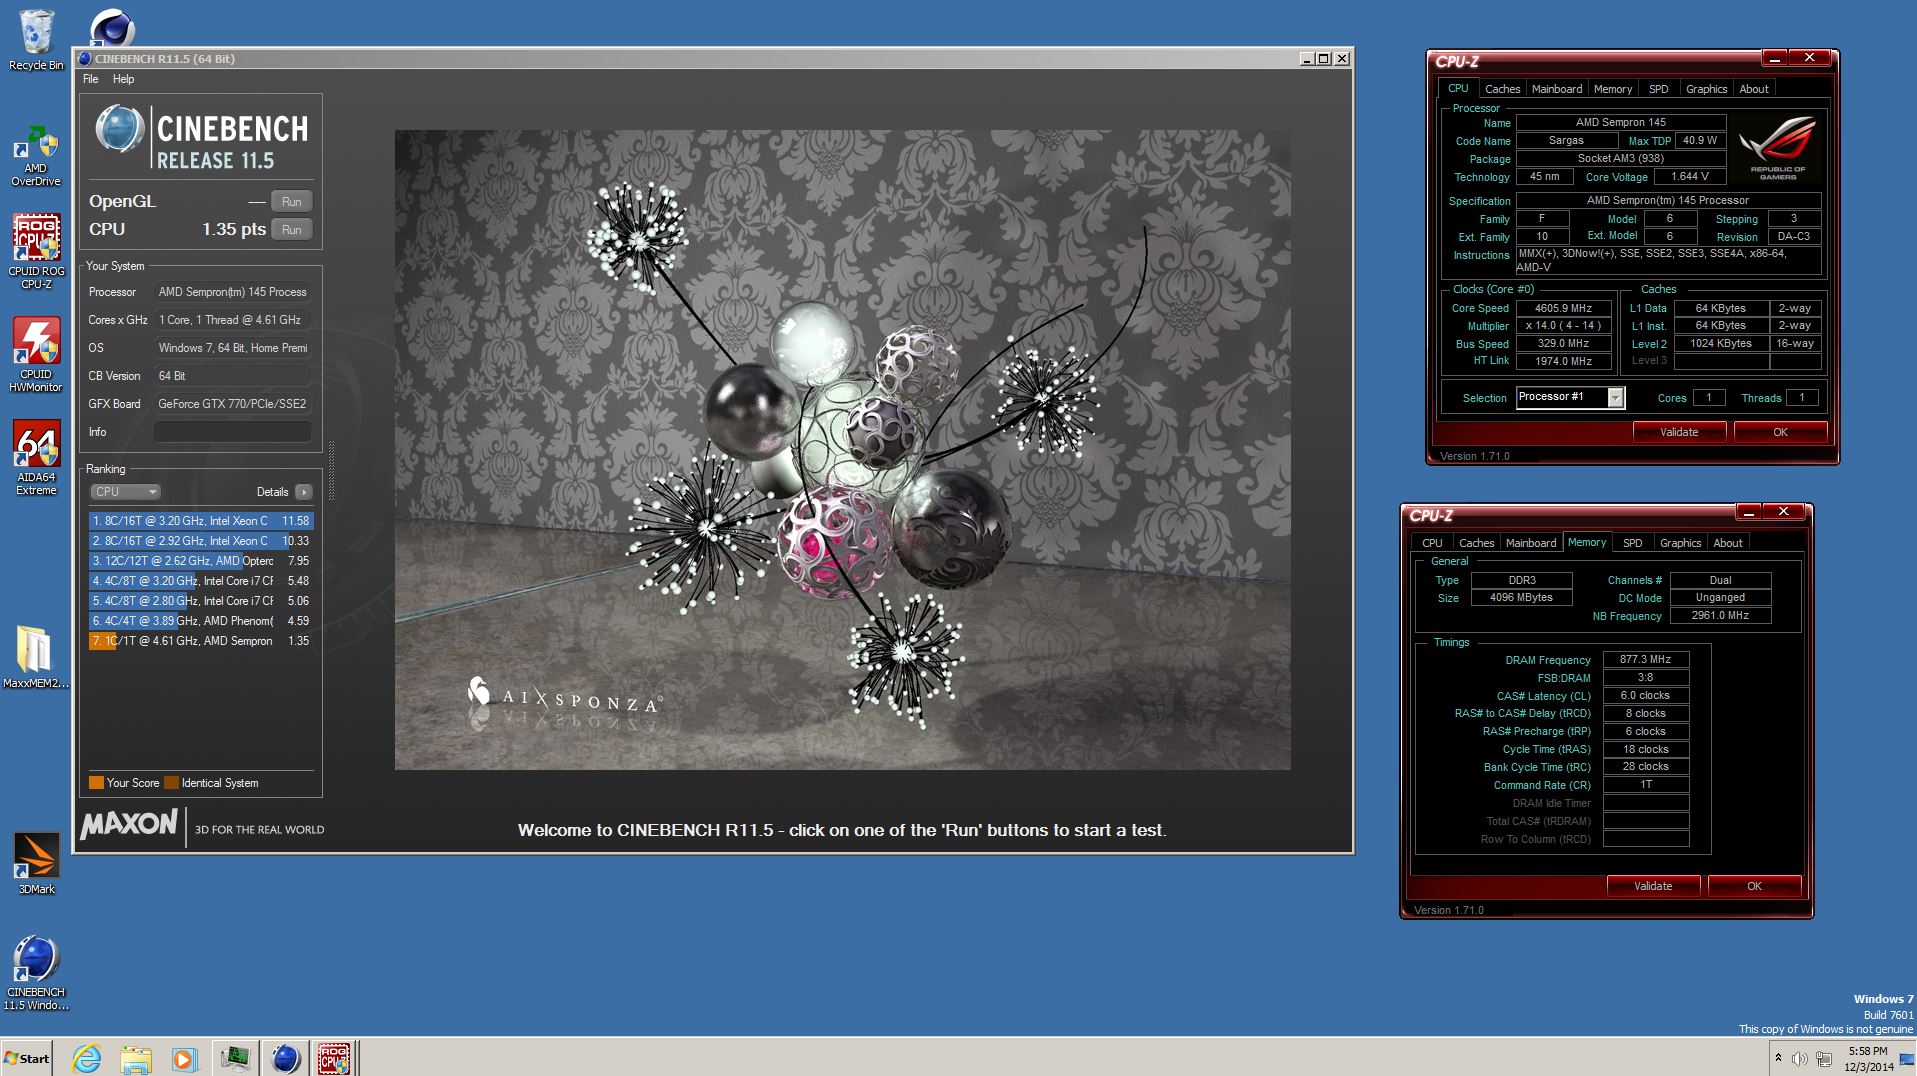Open Mainboard tab in upper CPU-Z window
The width and height of the screenshot is (1917, 1076).
pos(1557,89)
